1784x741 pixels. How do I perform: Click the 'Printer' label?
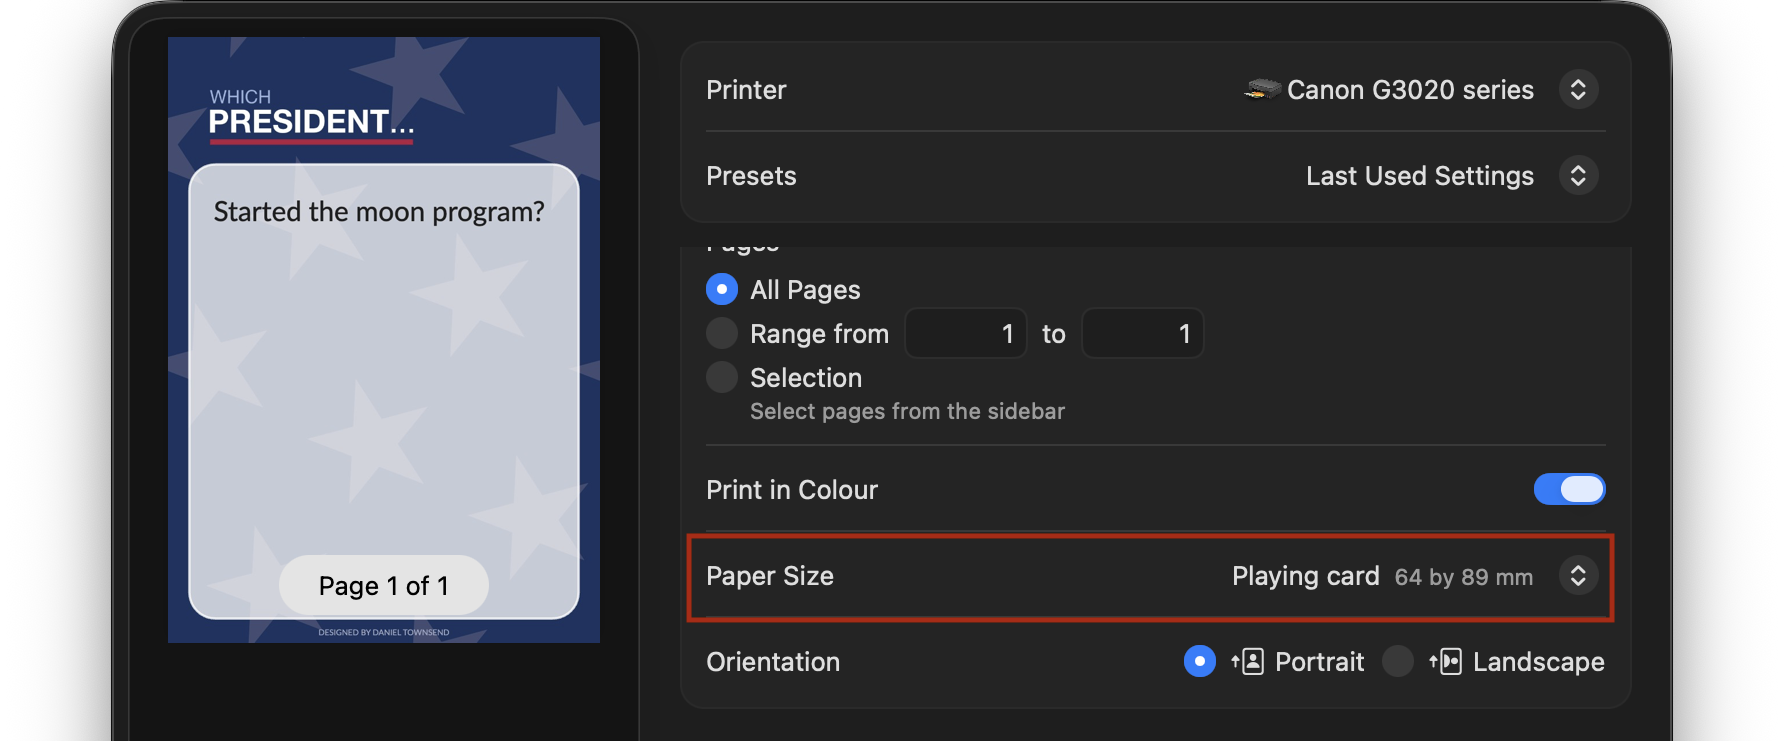[746, 90]
